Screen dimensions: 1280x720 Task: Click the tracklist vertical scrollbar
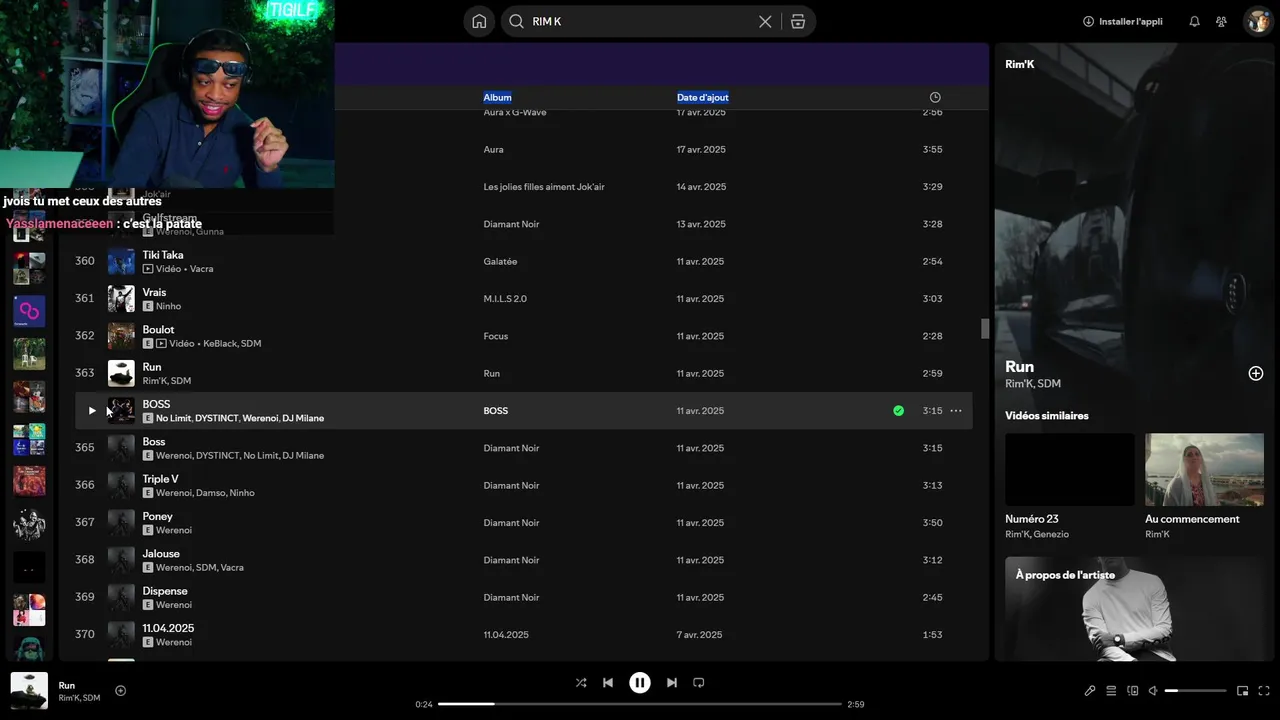(985, 329)
